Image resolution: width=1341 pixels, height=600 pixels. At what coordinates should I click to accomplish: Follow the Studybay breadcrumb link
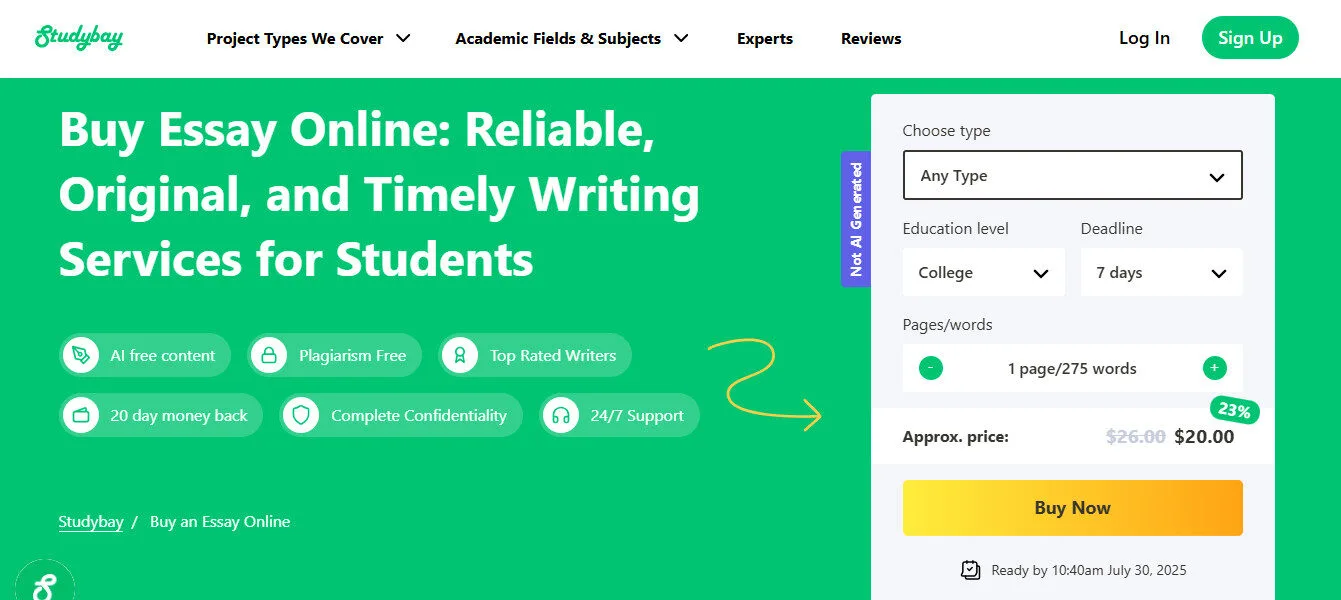[91, 522]
